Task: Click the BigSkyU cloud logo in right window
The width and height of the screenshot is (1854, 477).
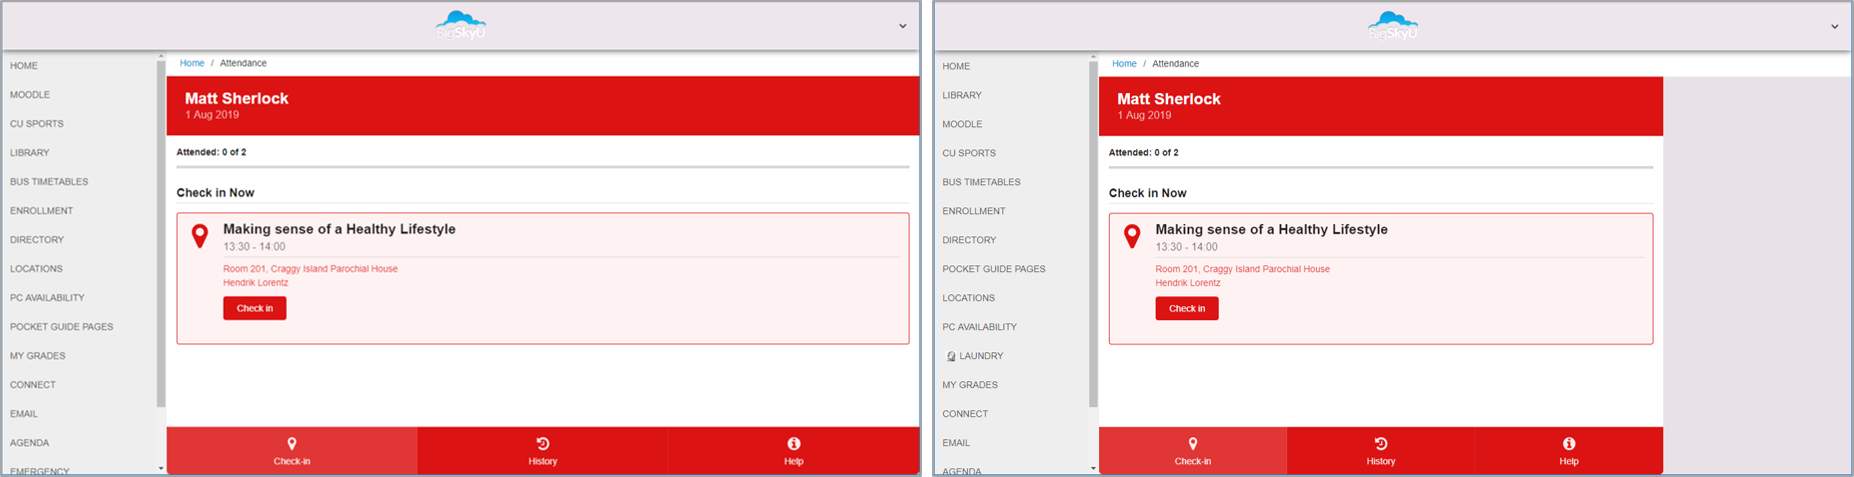Action: [x=1393, y=26]
